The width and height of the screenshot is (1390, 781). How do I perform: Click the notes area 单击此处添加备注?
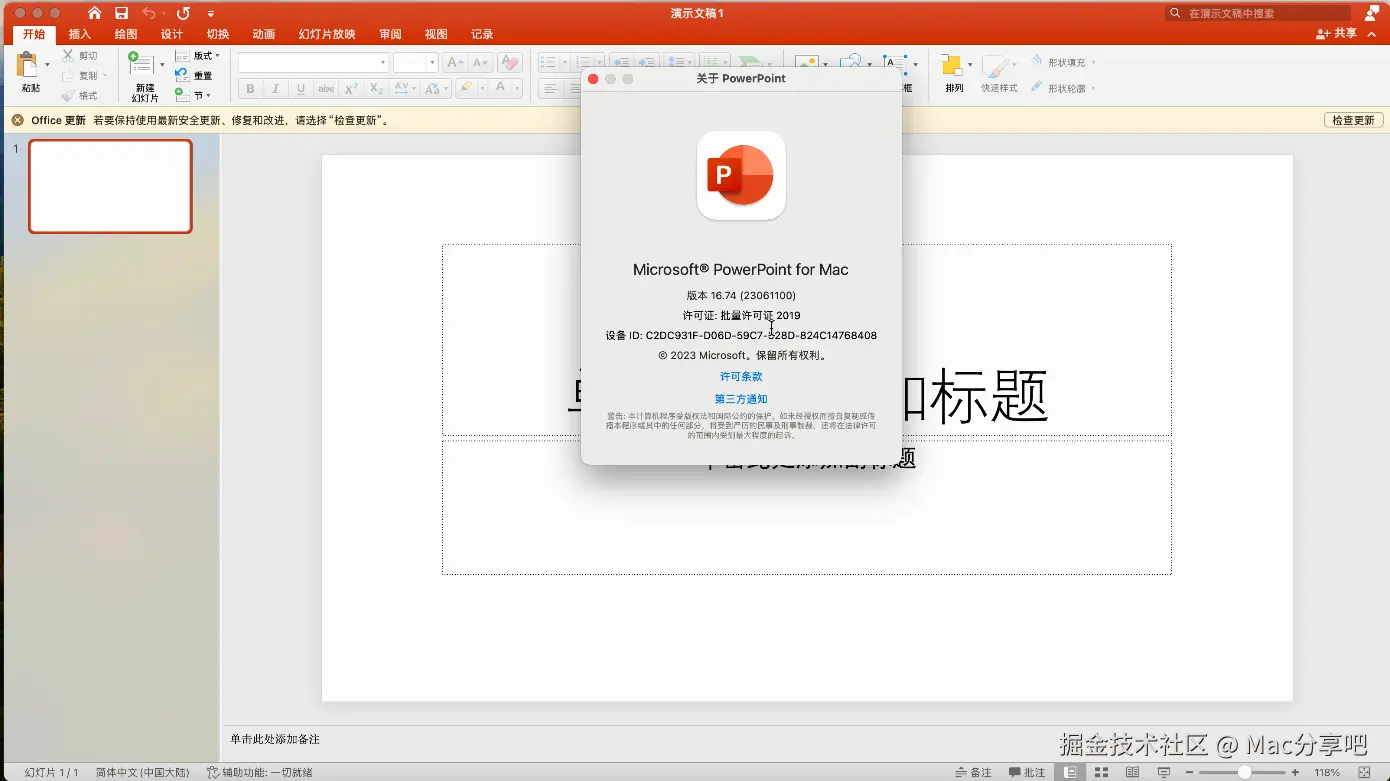pyautogui.click(x=275, y=739)
